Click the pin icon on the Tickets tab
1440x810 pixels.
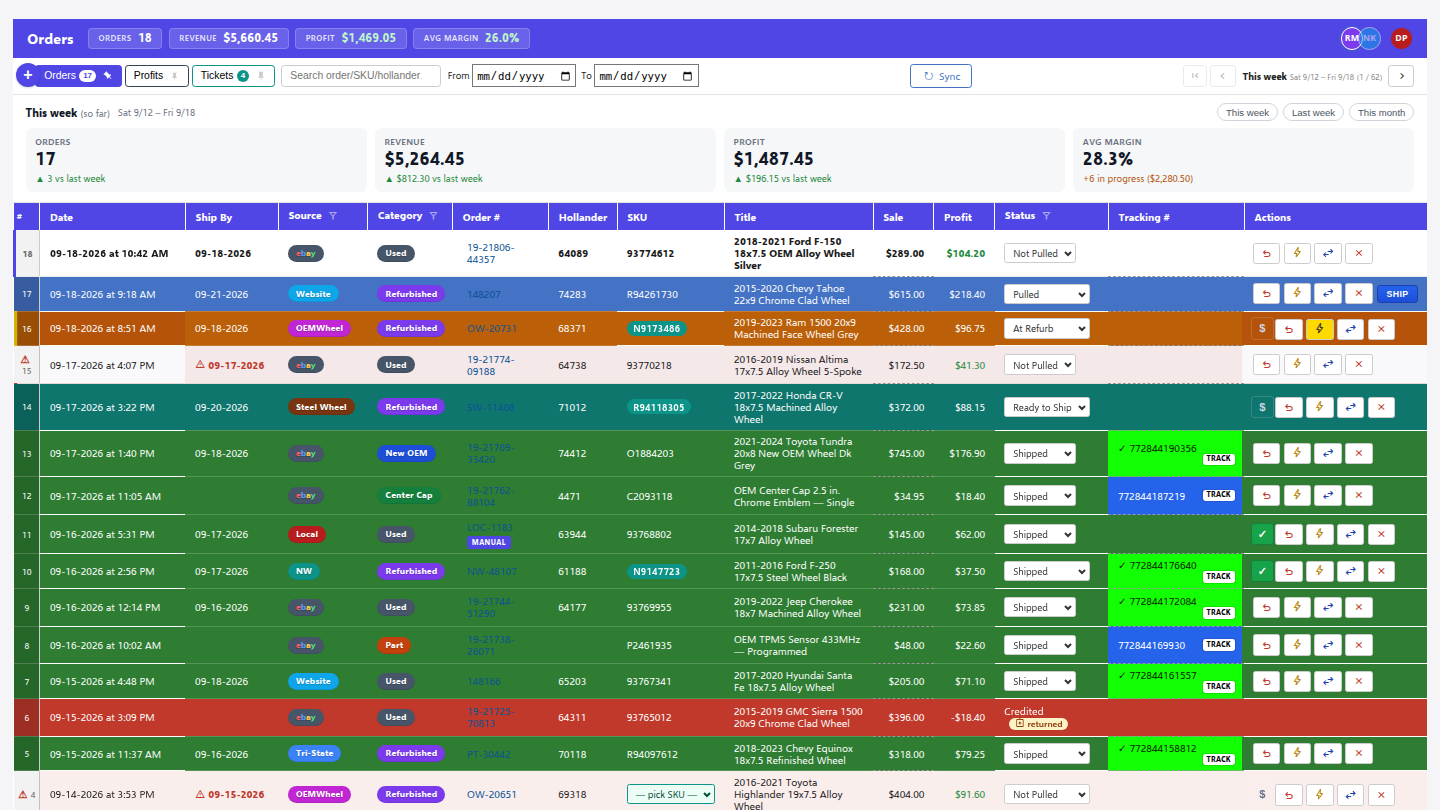point(261,76)
